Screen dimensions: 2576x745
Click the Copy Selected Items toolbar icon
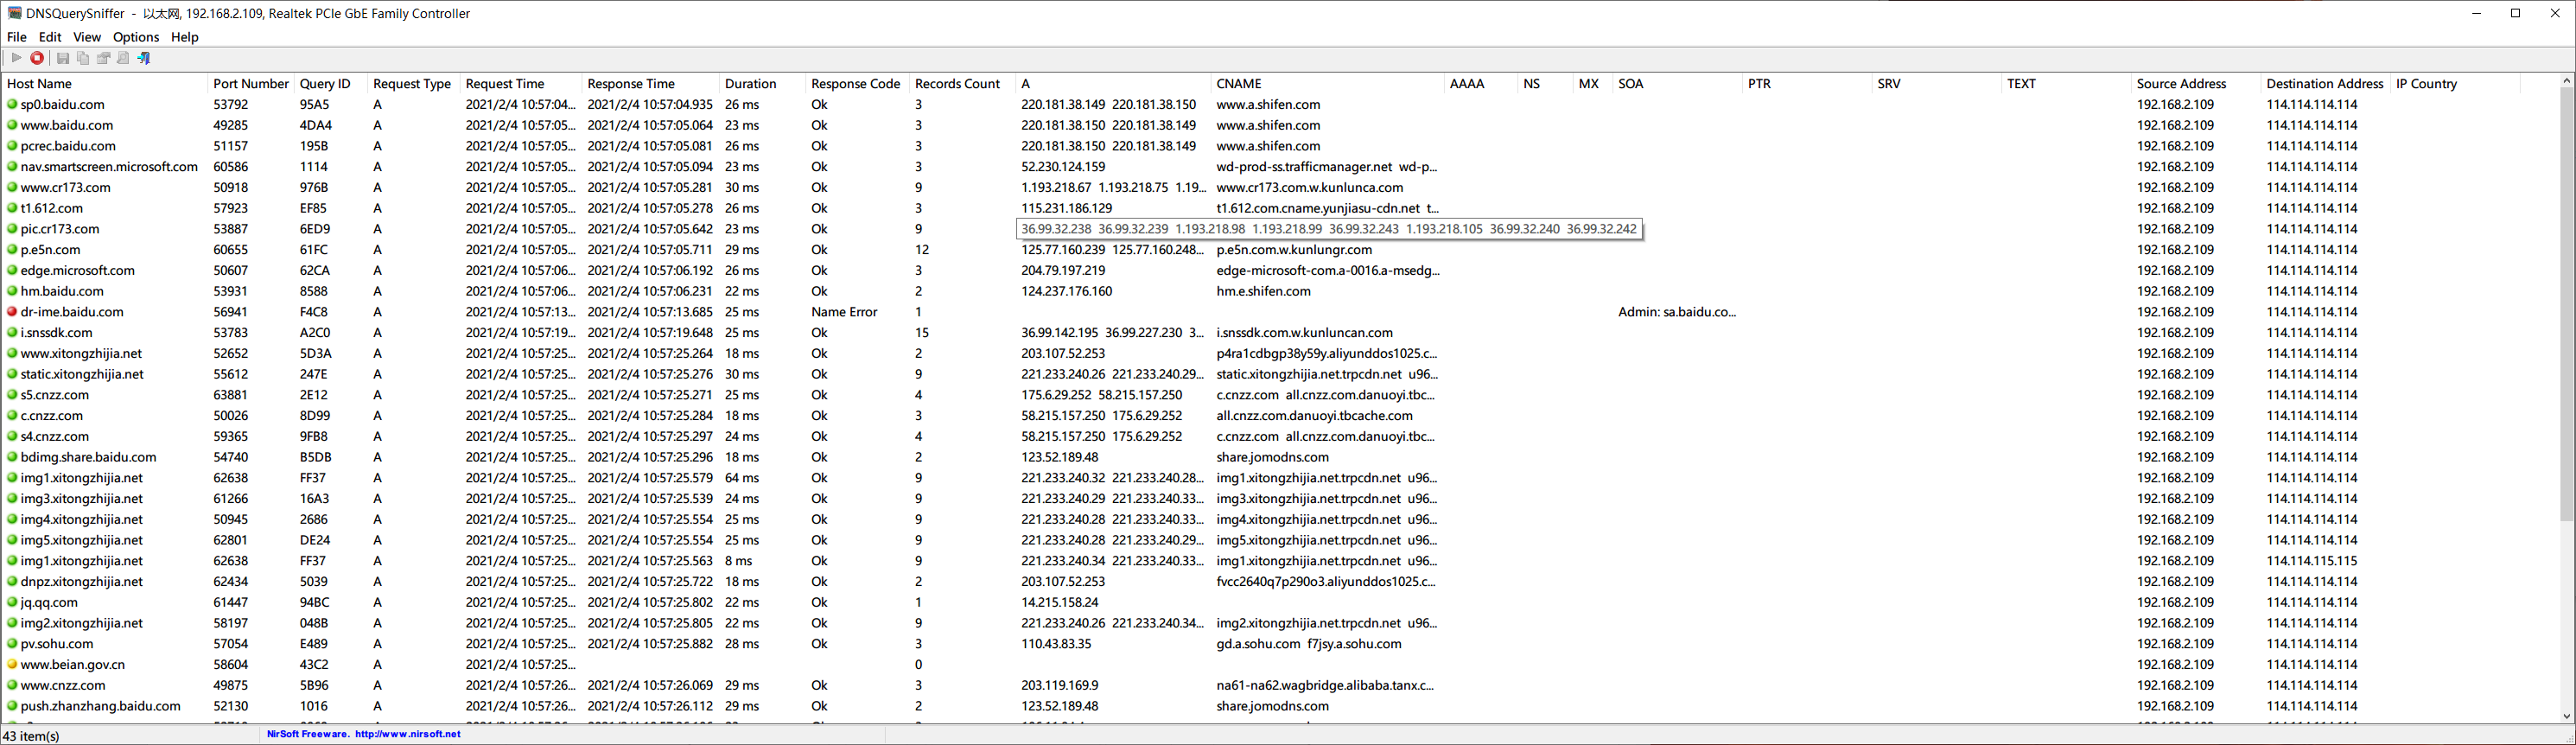tap(83, 58)
